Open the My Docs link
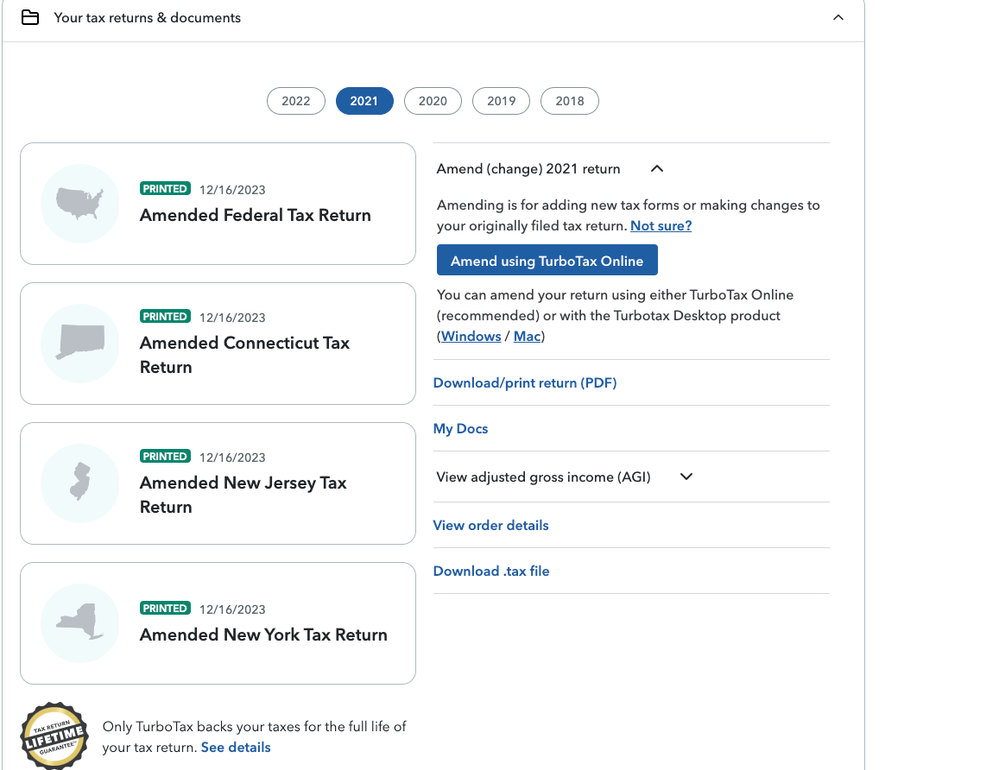The image size is (999, 770). point(461,429)
